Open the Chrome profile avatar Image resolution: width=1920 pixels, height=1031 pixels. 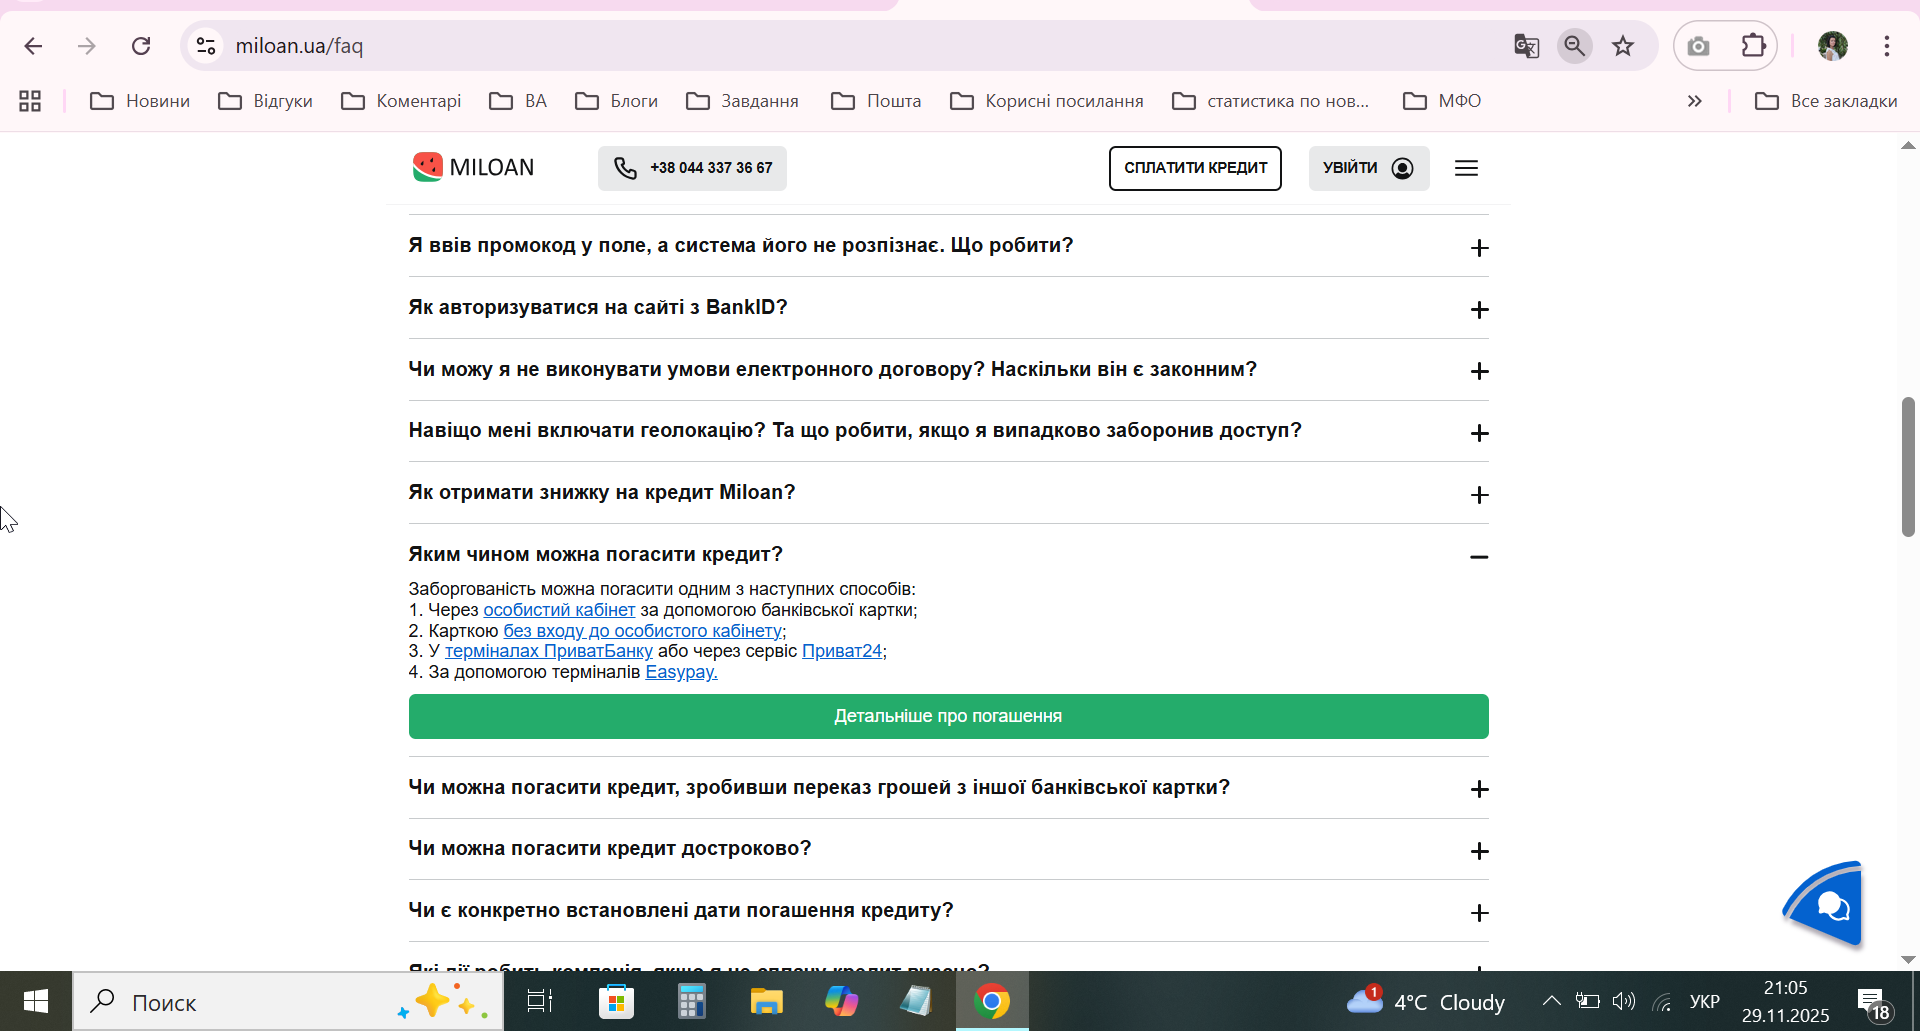(x=1832, y=46)
